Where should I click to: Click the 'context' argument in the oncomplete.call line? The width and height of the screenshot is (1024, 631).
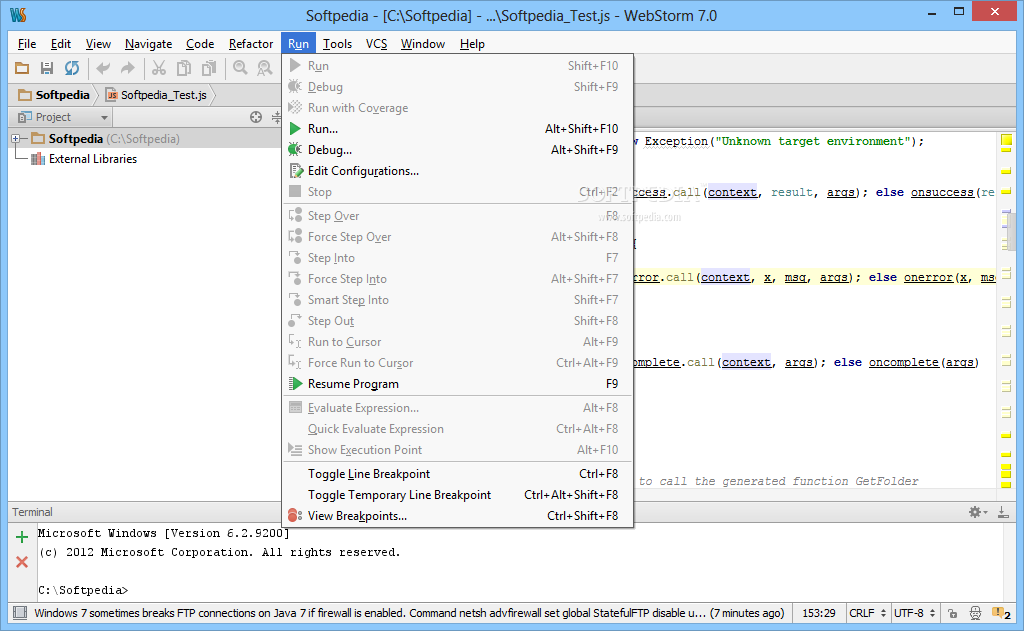pyautogui.click(x=746, y=362)
